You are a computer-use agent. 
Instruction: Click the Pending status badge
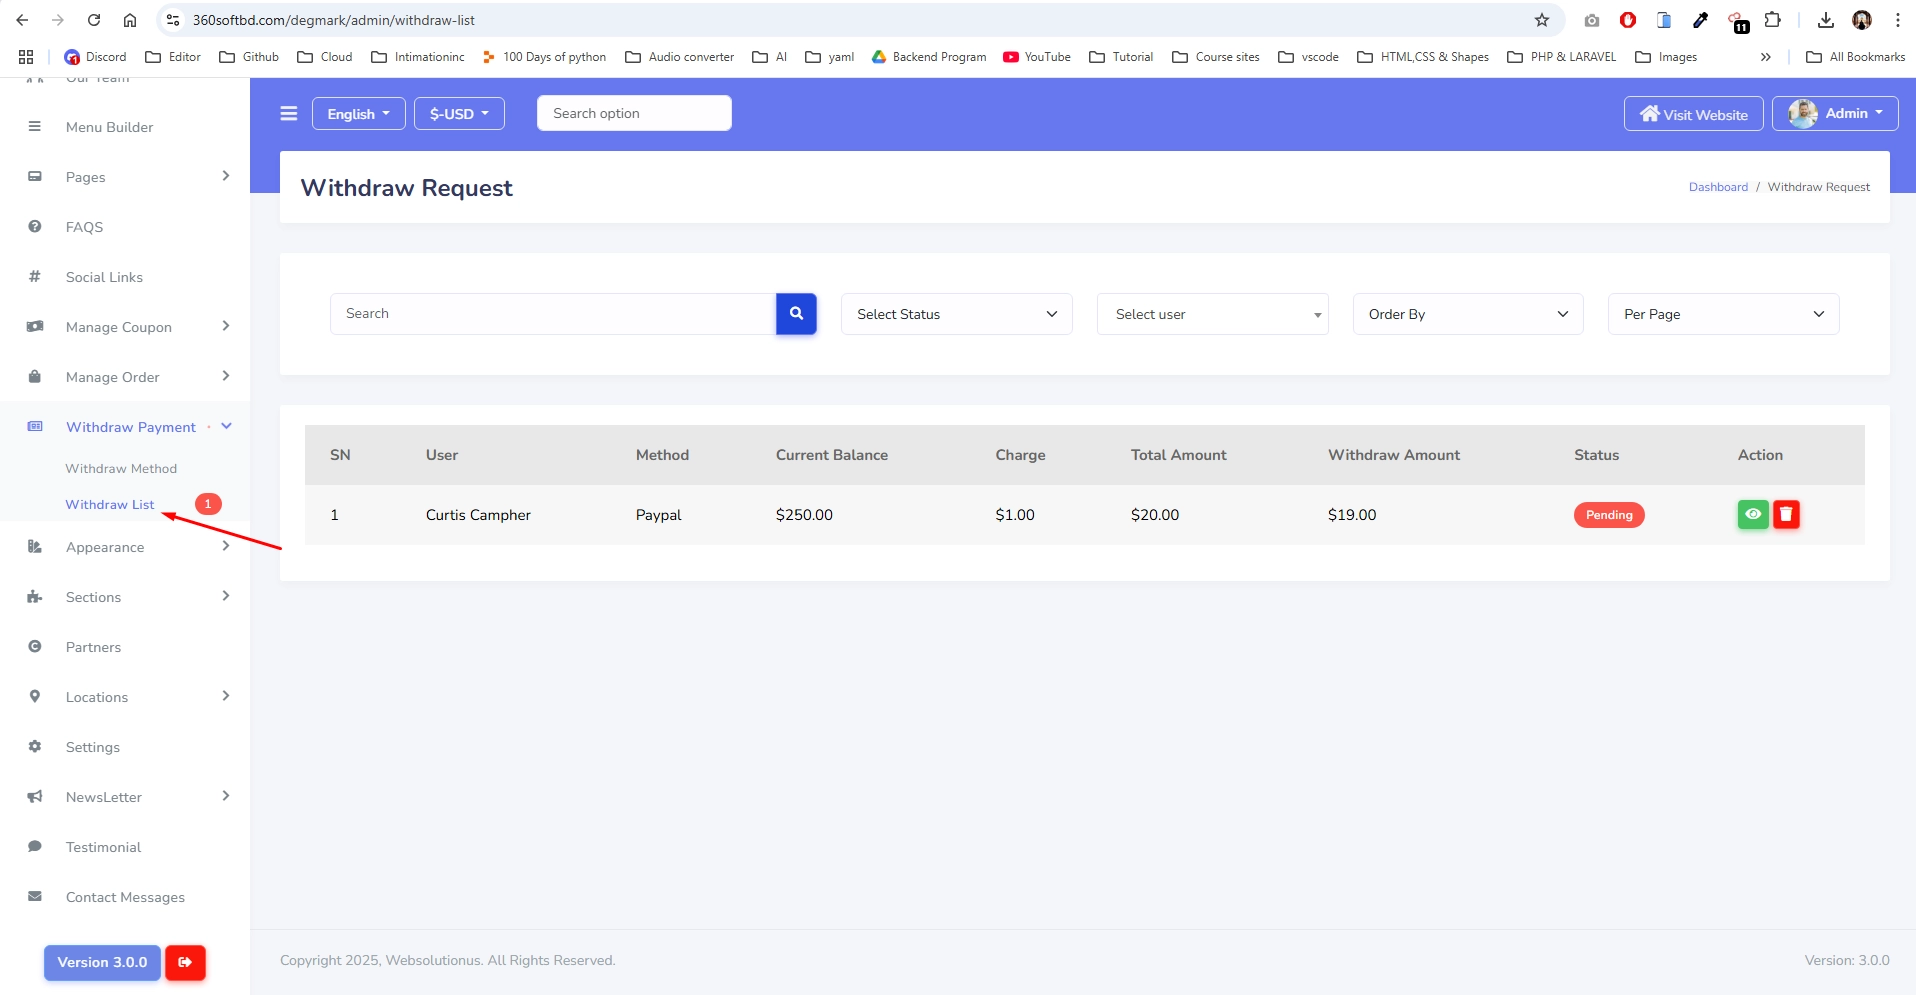(1609, 515)
